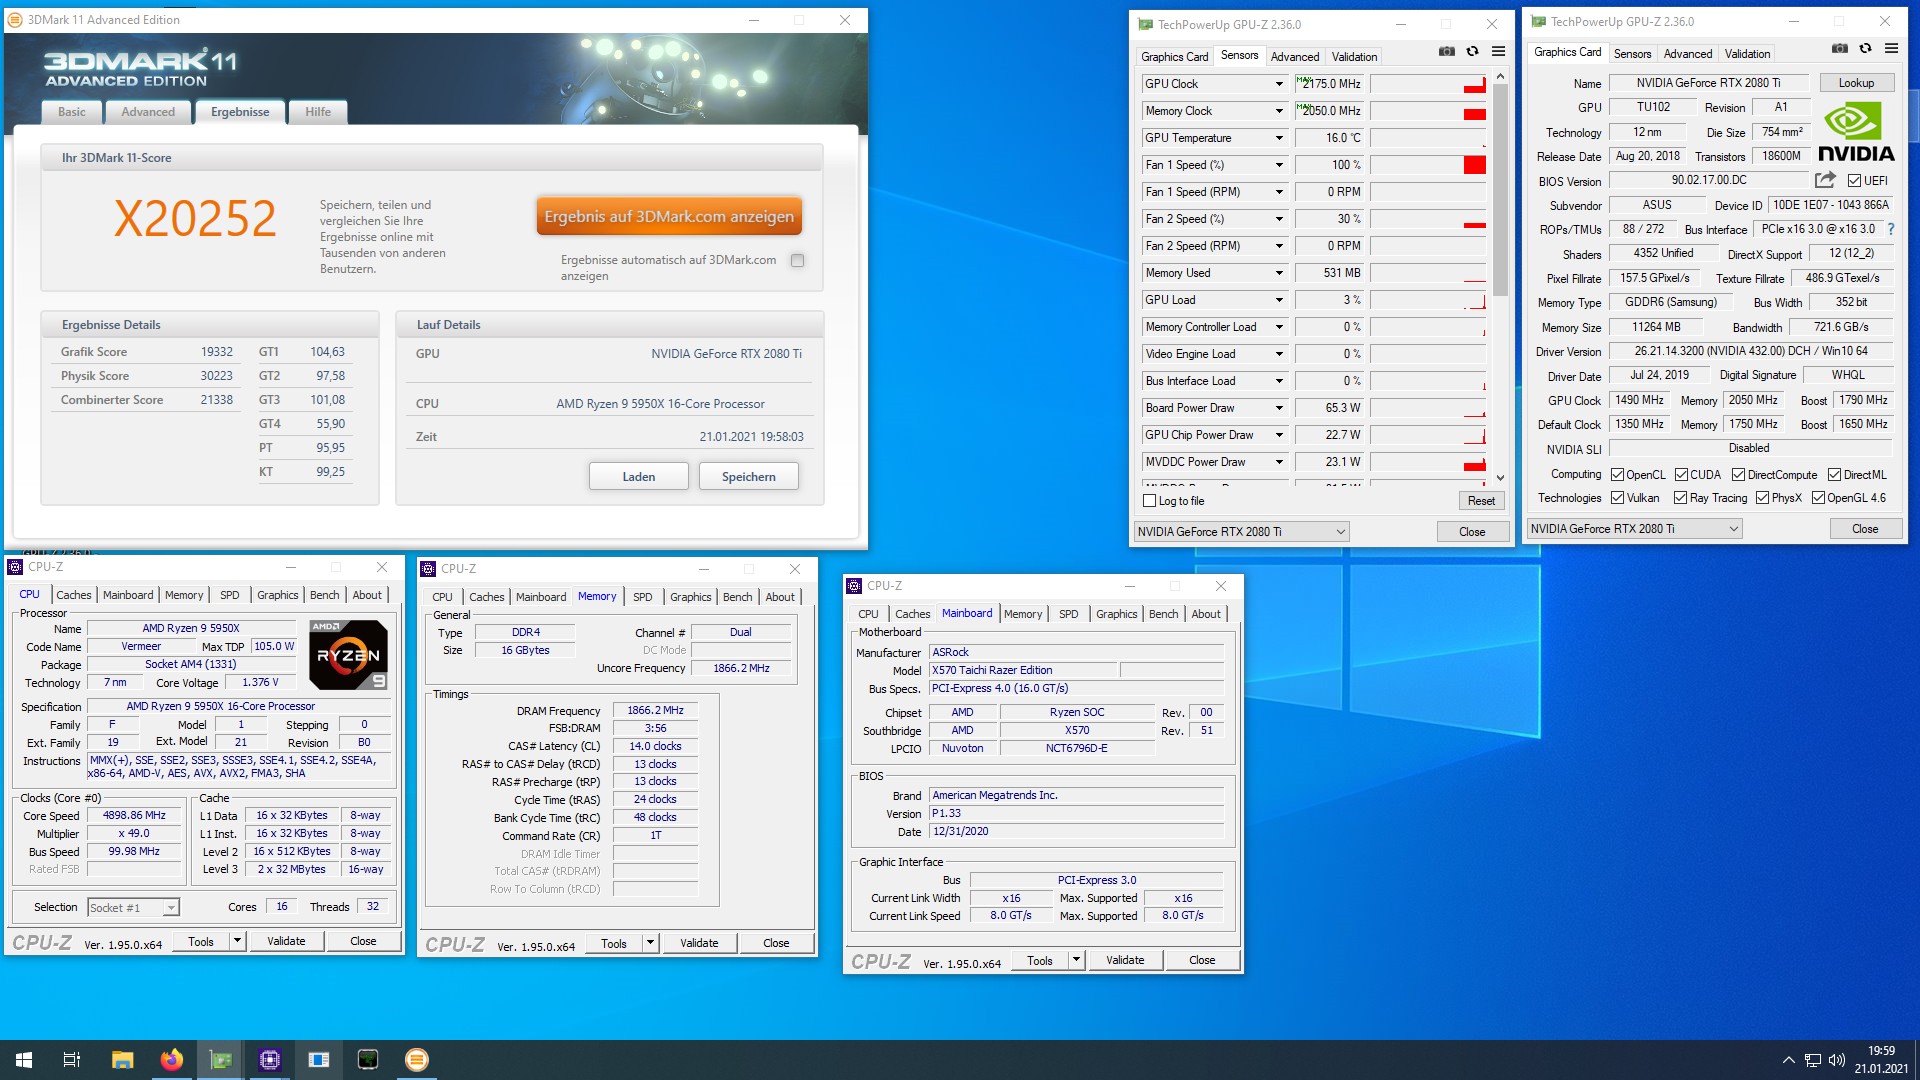Open the GPU Clock sensor dropdown
The width and height of the screenshot is (1920, 1080).
[x=1278, y=84]
